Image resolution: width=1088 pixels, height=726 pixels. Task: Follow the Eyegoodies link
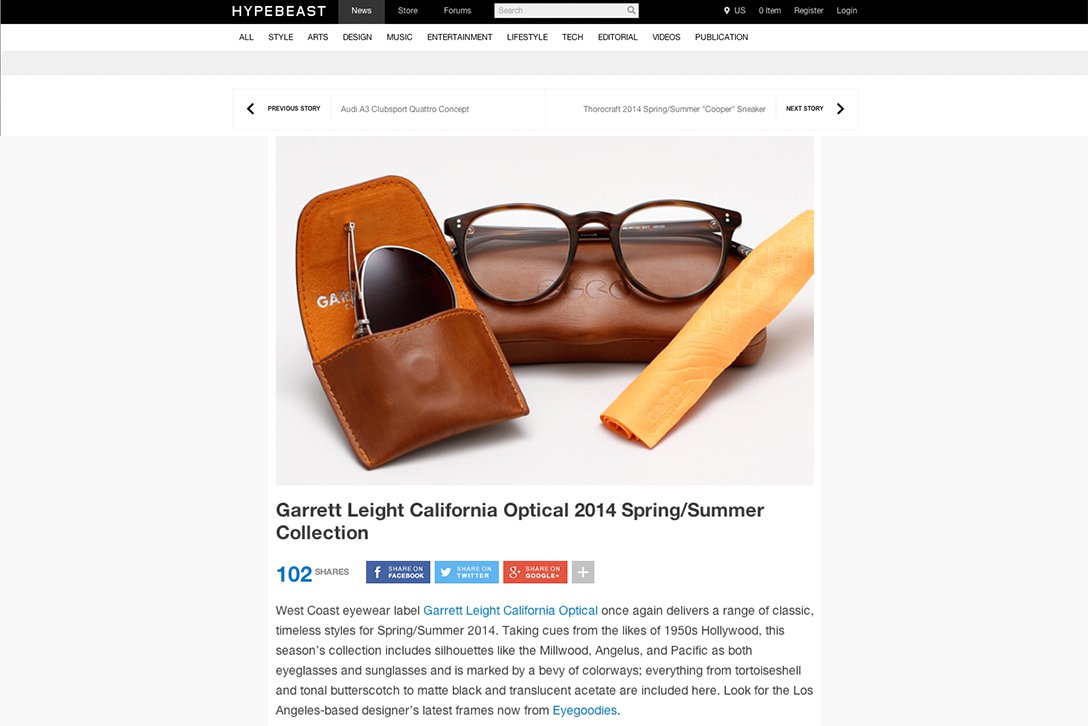click(x=584, y=711)
